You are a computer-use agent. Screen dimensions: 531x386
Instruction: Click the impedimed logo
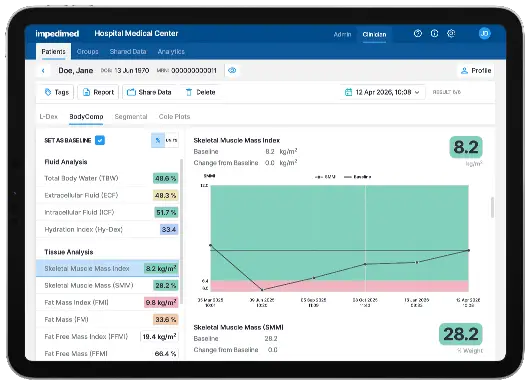point(57,34)
